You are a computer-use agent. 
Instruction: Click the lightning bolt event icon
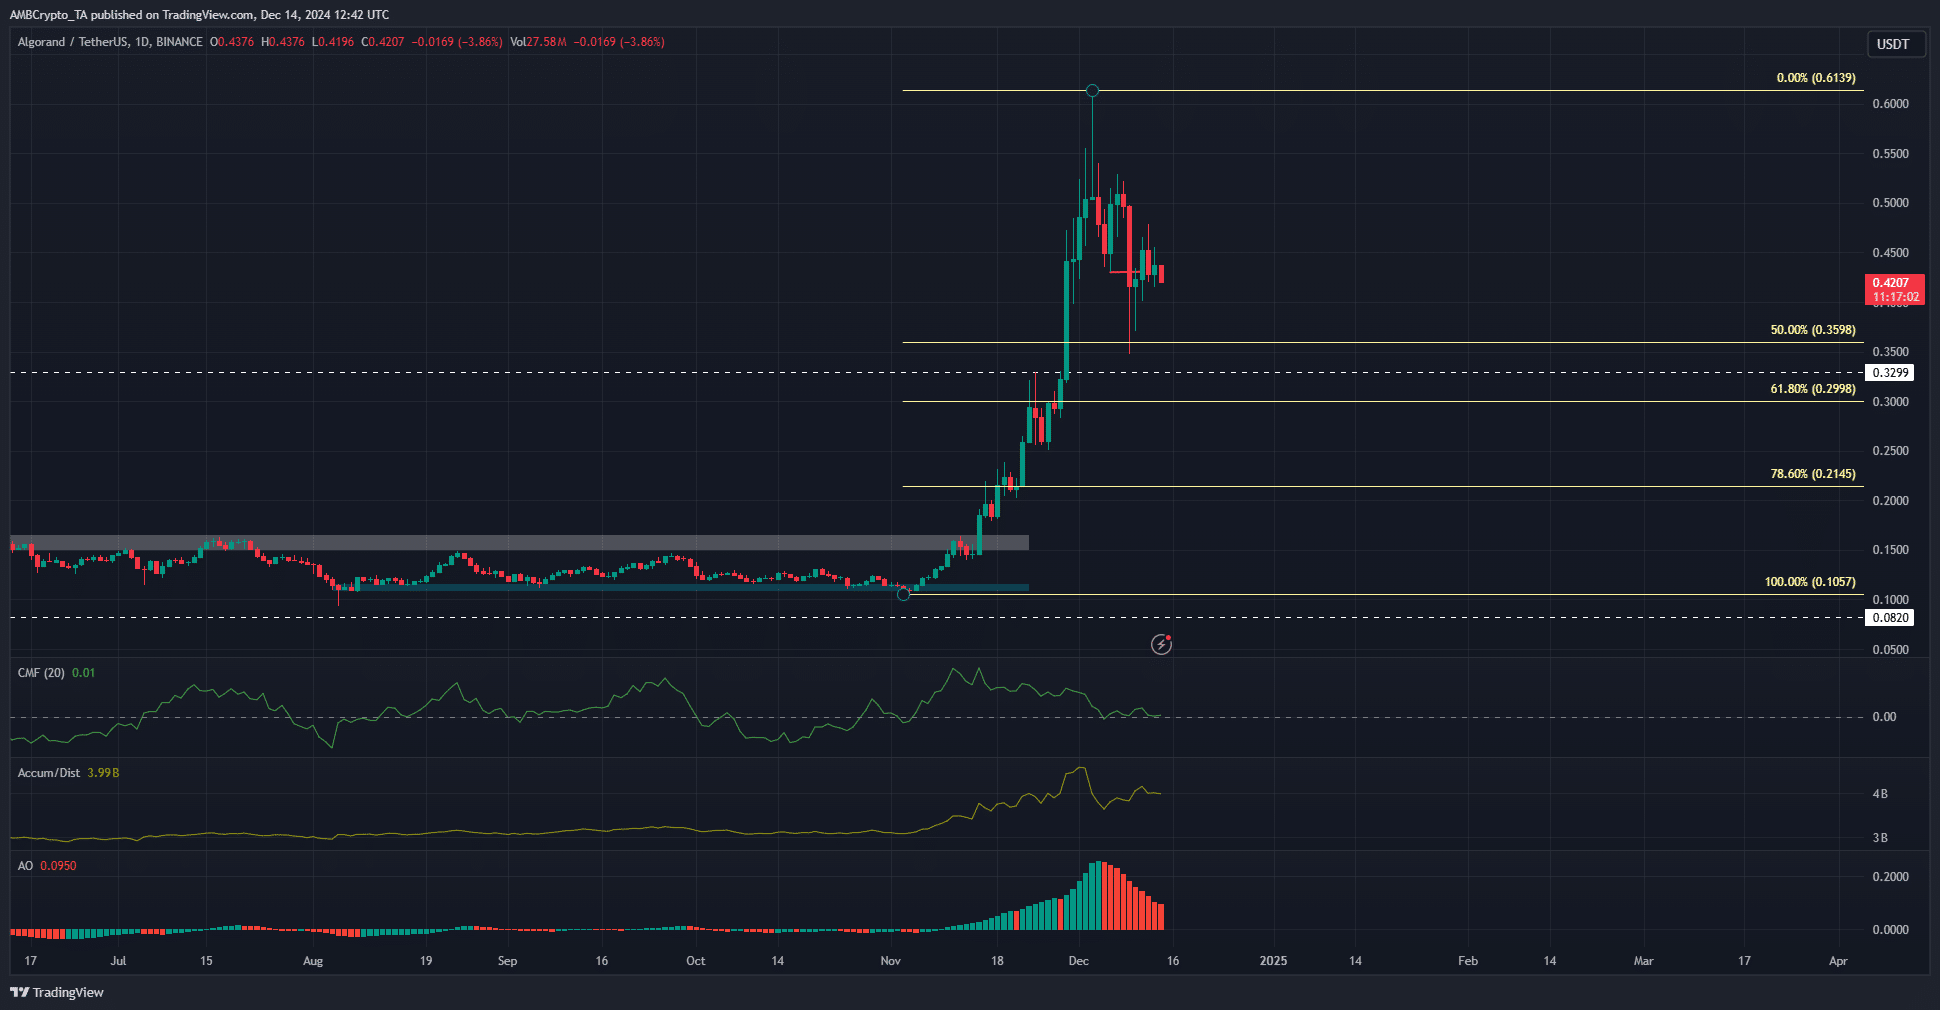[x=1161, y=645]
